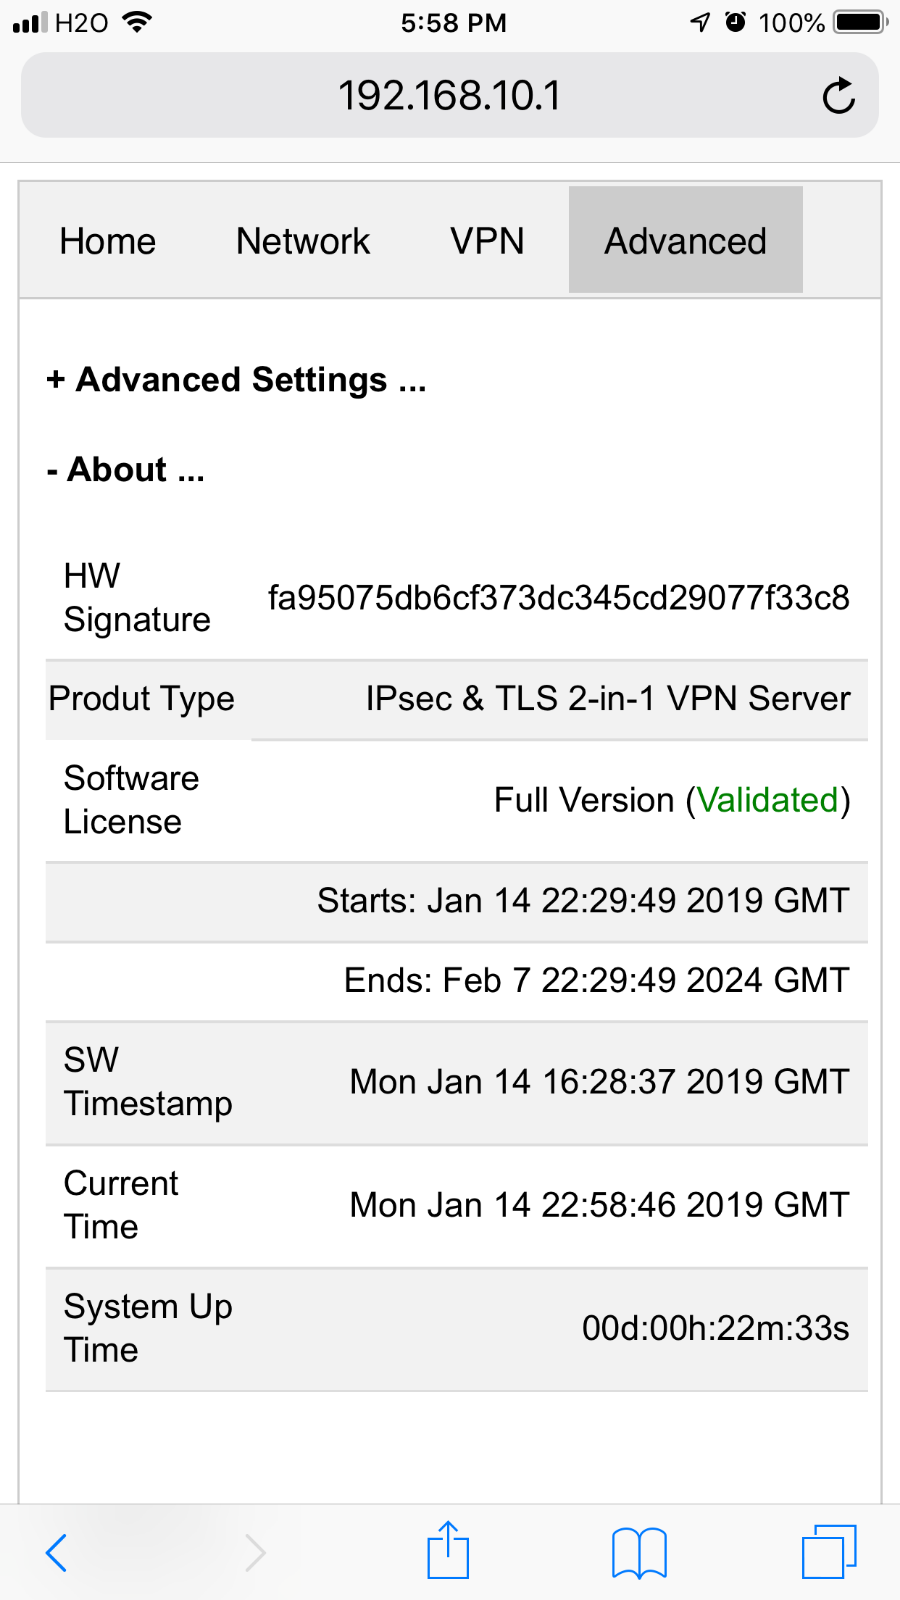The image size is (900, 1600).
Task: Tap the location arrow status icon
Action: (700, 22)
